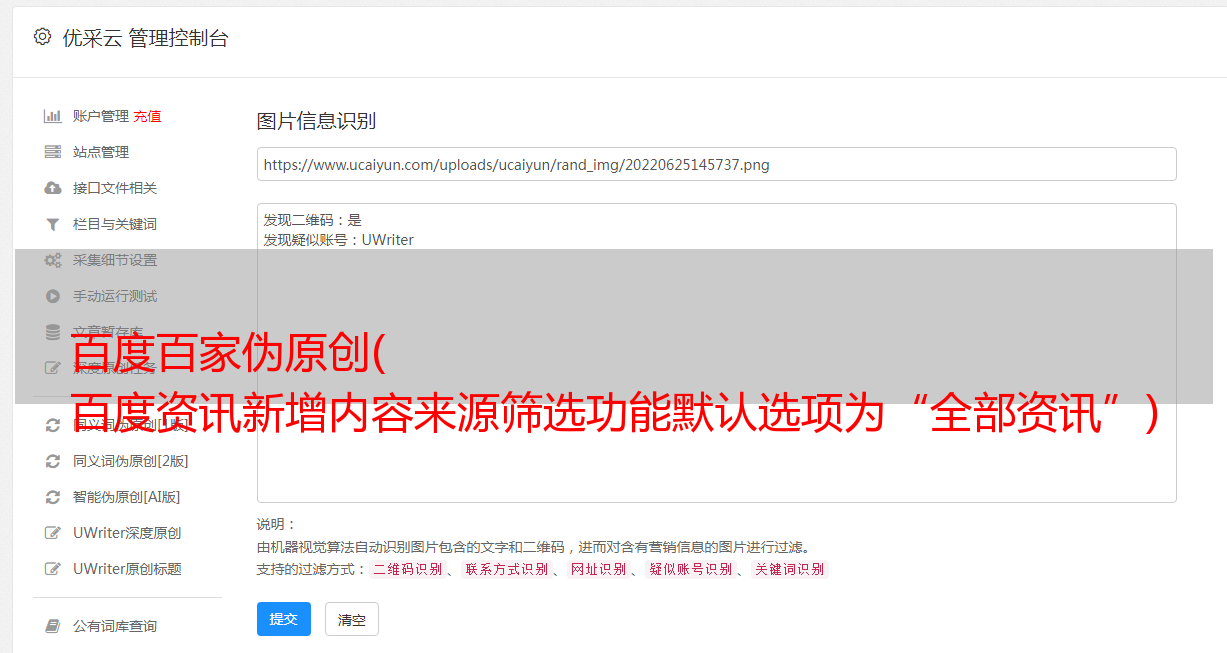Click the 发现疑似账号：UWriter result line
The width and height of the screenshot is (1227, 653).
(338, 240)
